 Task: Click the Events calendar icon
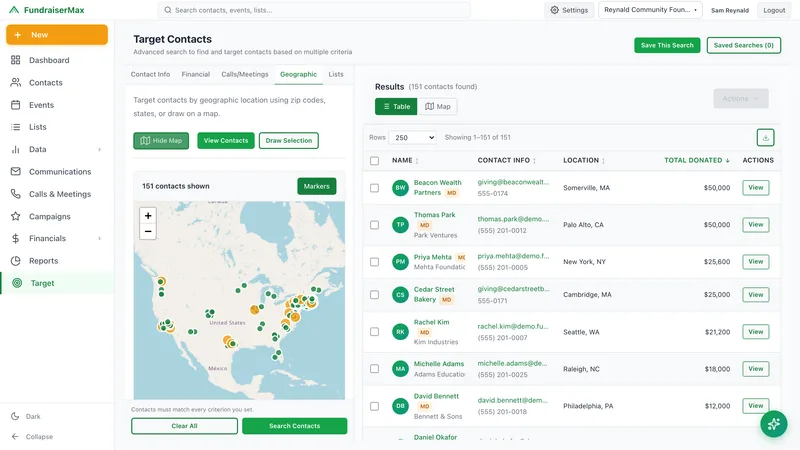pyautogui.click(x=16, y=105)
